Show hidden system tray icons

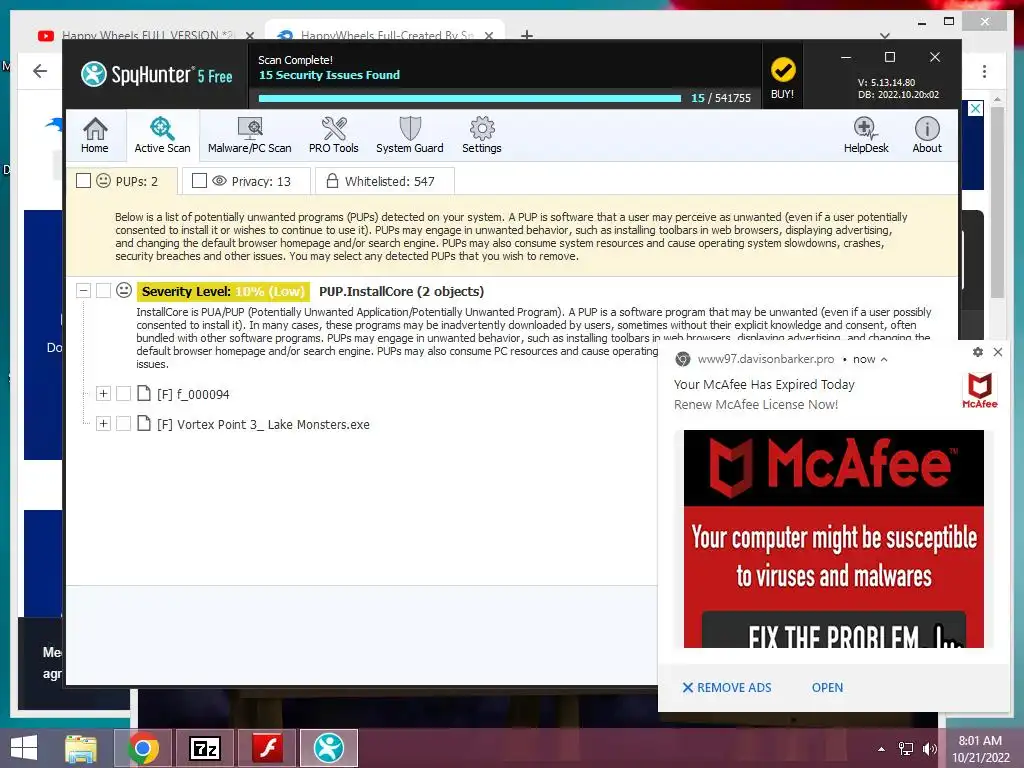(882, 749)
